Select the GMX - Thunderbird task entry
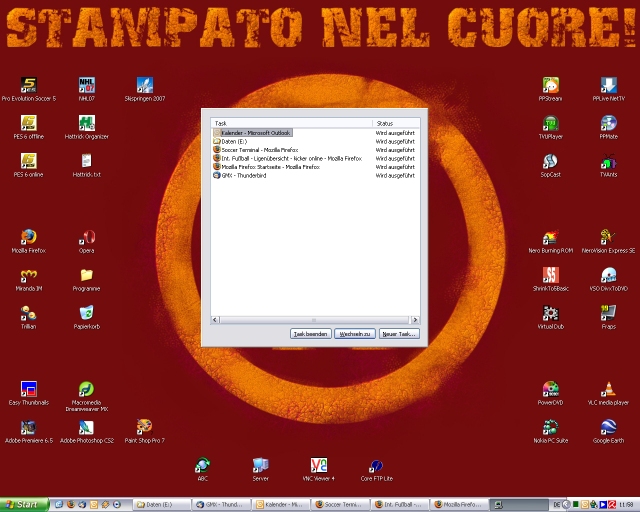Image resolution: width=640 pixels, height=512 pixels. pyautogui.click(x=243, y=176)
